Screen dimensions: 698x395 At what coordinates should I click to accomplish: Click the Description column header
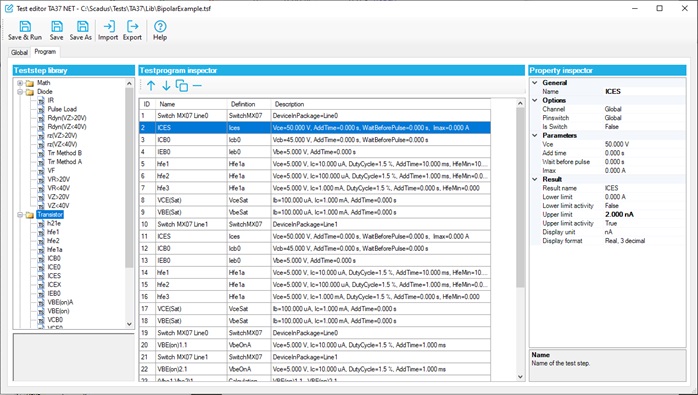381,104
